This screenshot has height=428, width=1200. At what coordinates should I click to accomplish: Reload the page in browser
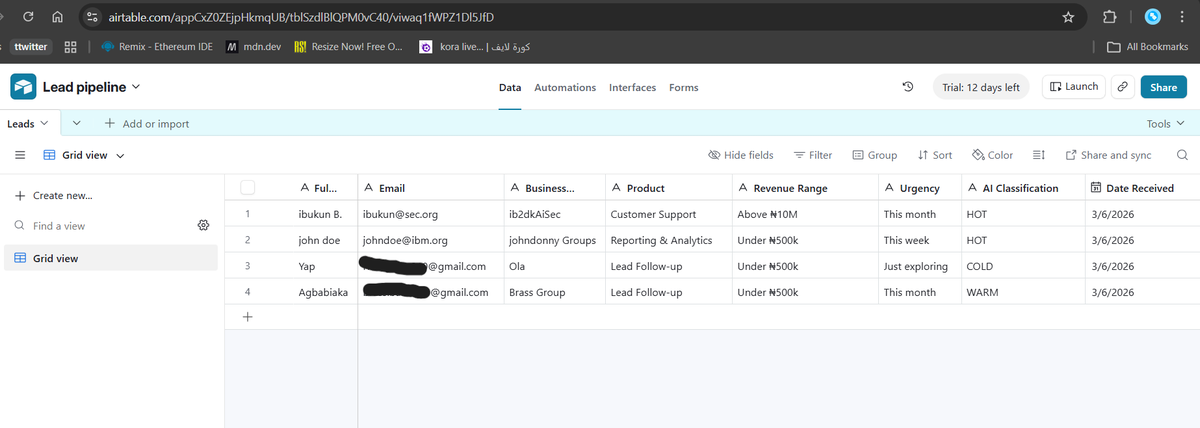[x=28, y=17]
